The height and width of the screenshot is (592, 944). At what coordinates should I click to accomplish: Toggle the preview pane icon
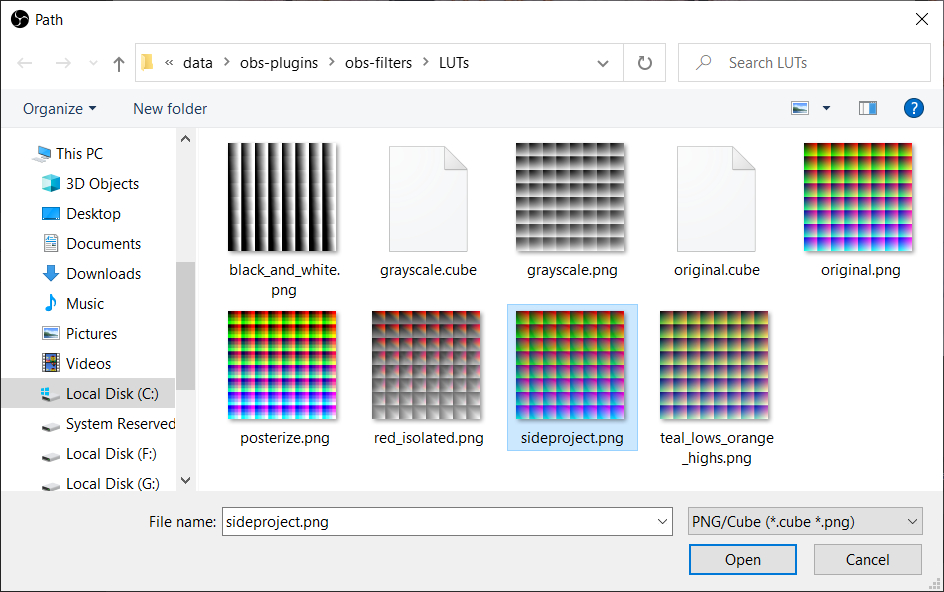[x=866, y=107]
